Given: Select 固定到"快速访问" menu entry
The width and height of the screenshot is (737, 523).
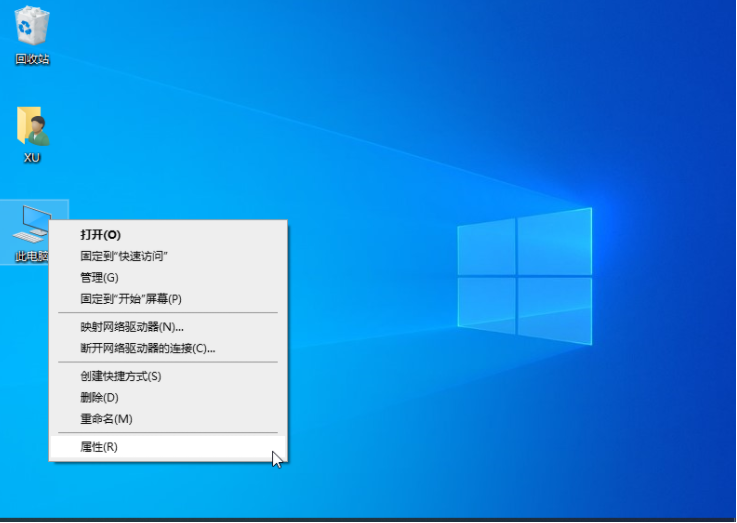Looking at the screenshot, I should point(124,256).
